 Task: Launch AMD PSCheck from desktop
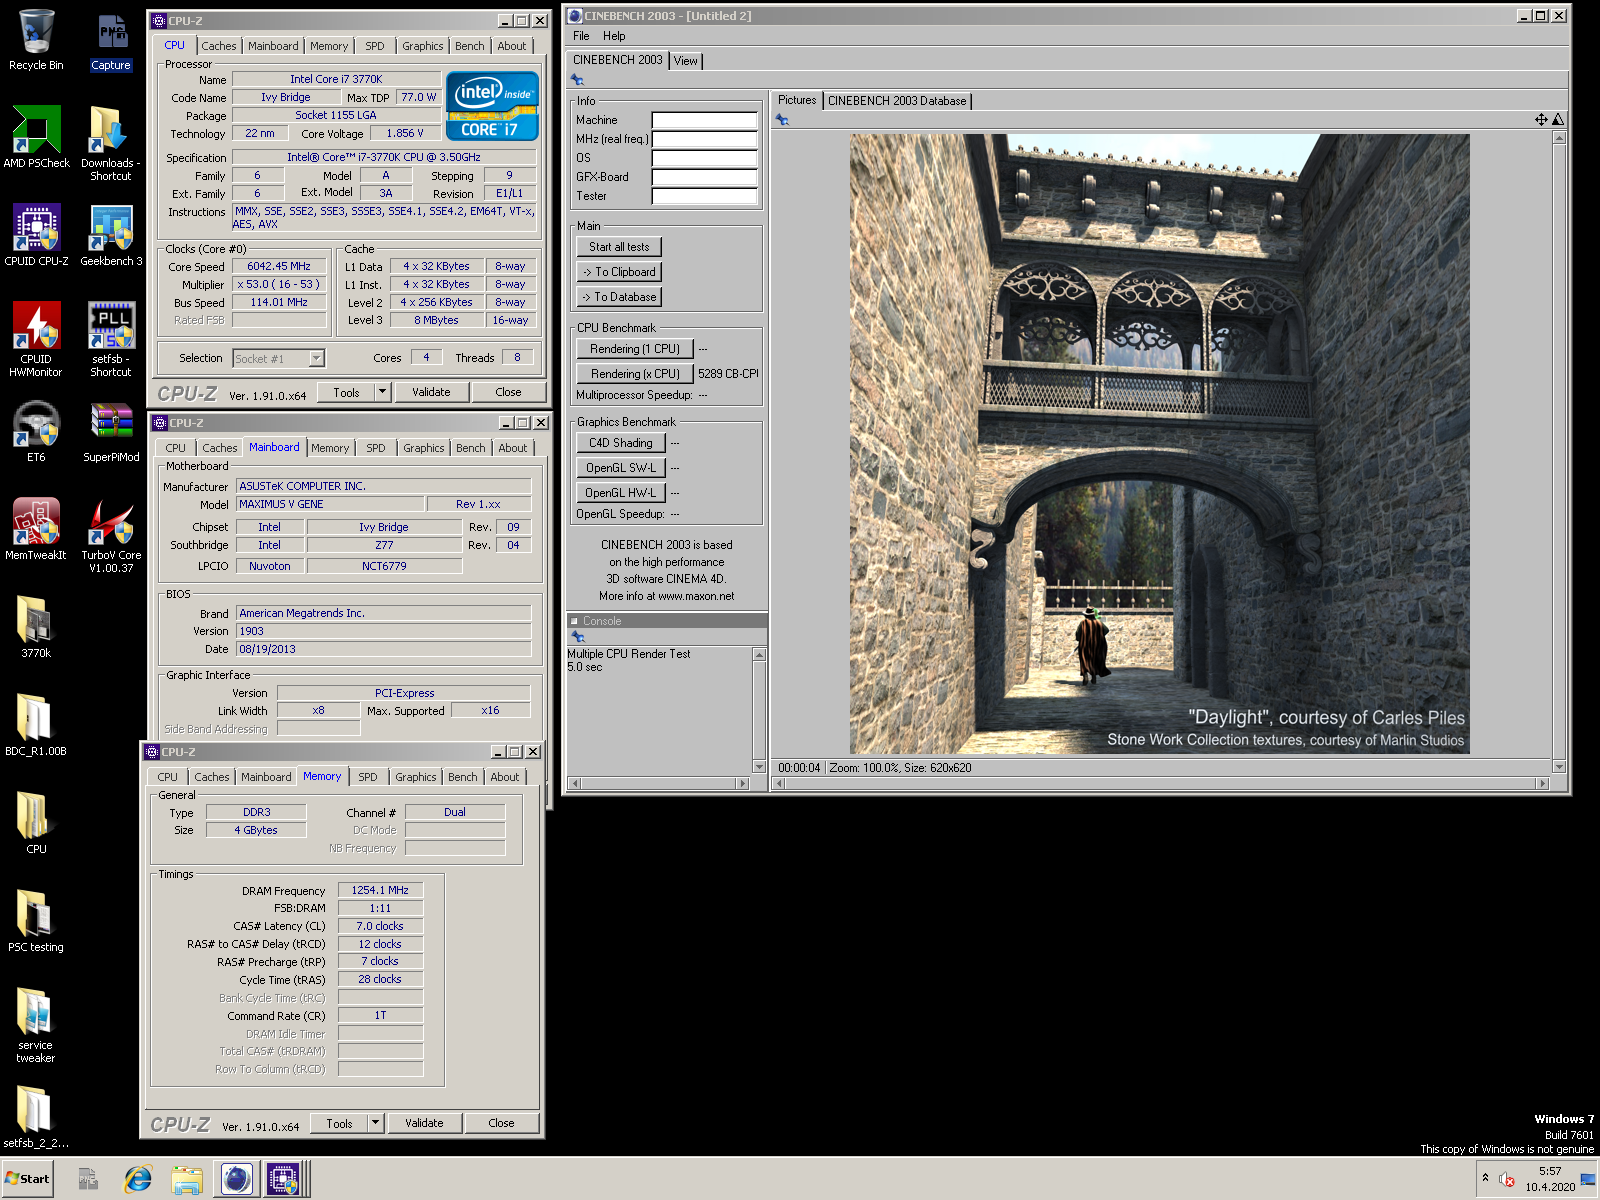point(36,137)
